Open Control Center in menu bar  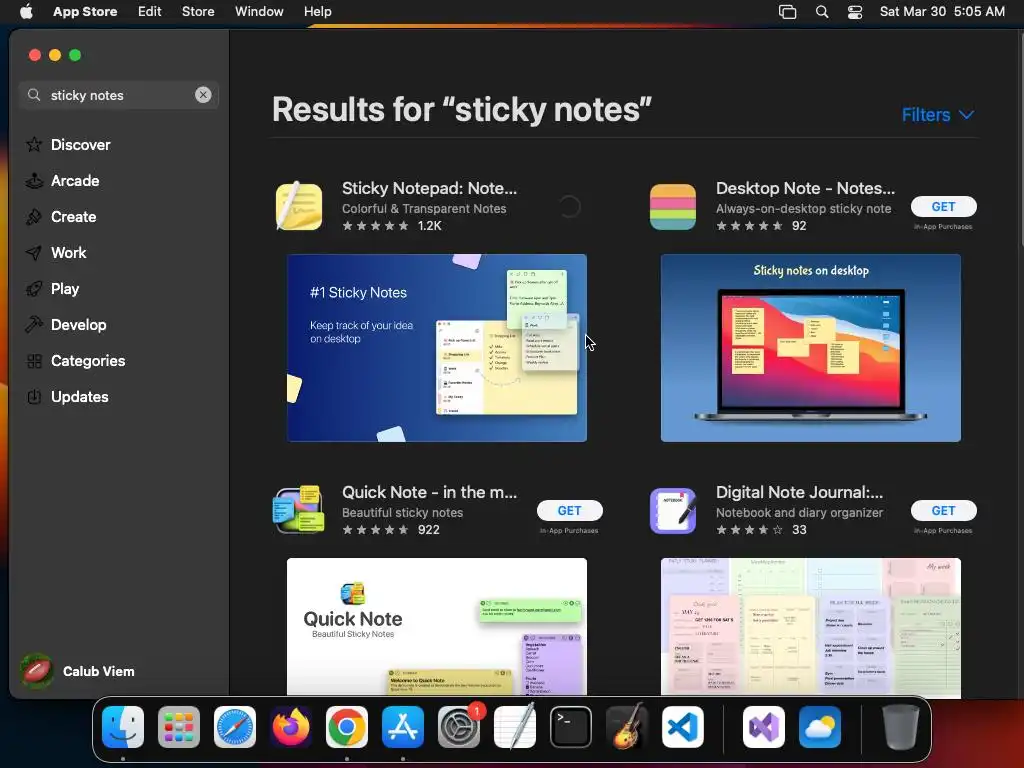[855, 12]
